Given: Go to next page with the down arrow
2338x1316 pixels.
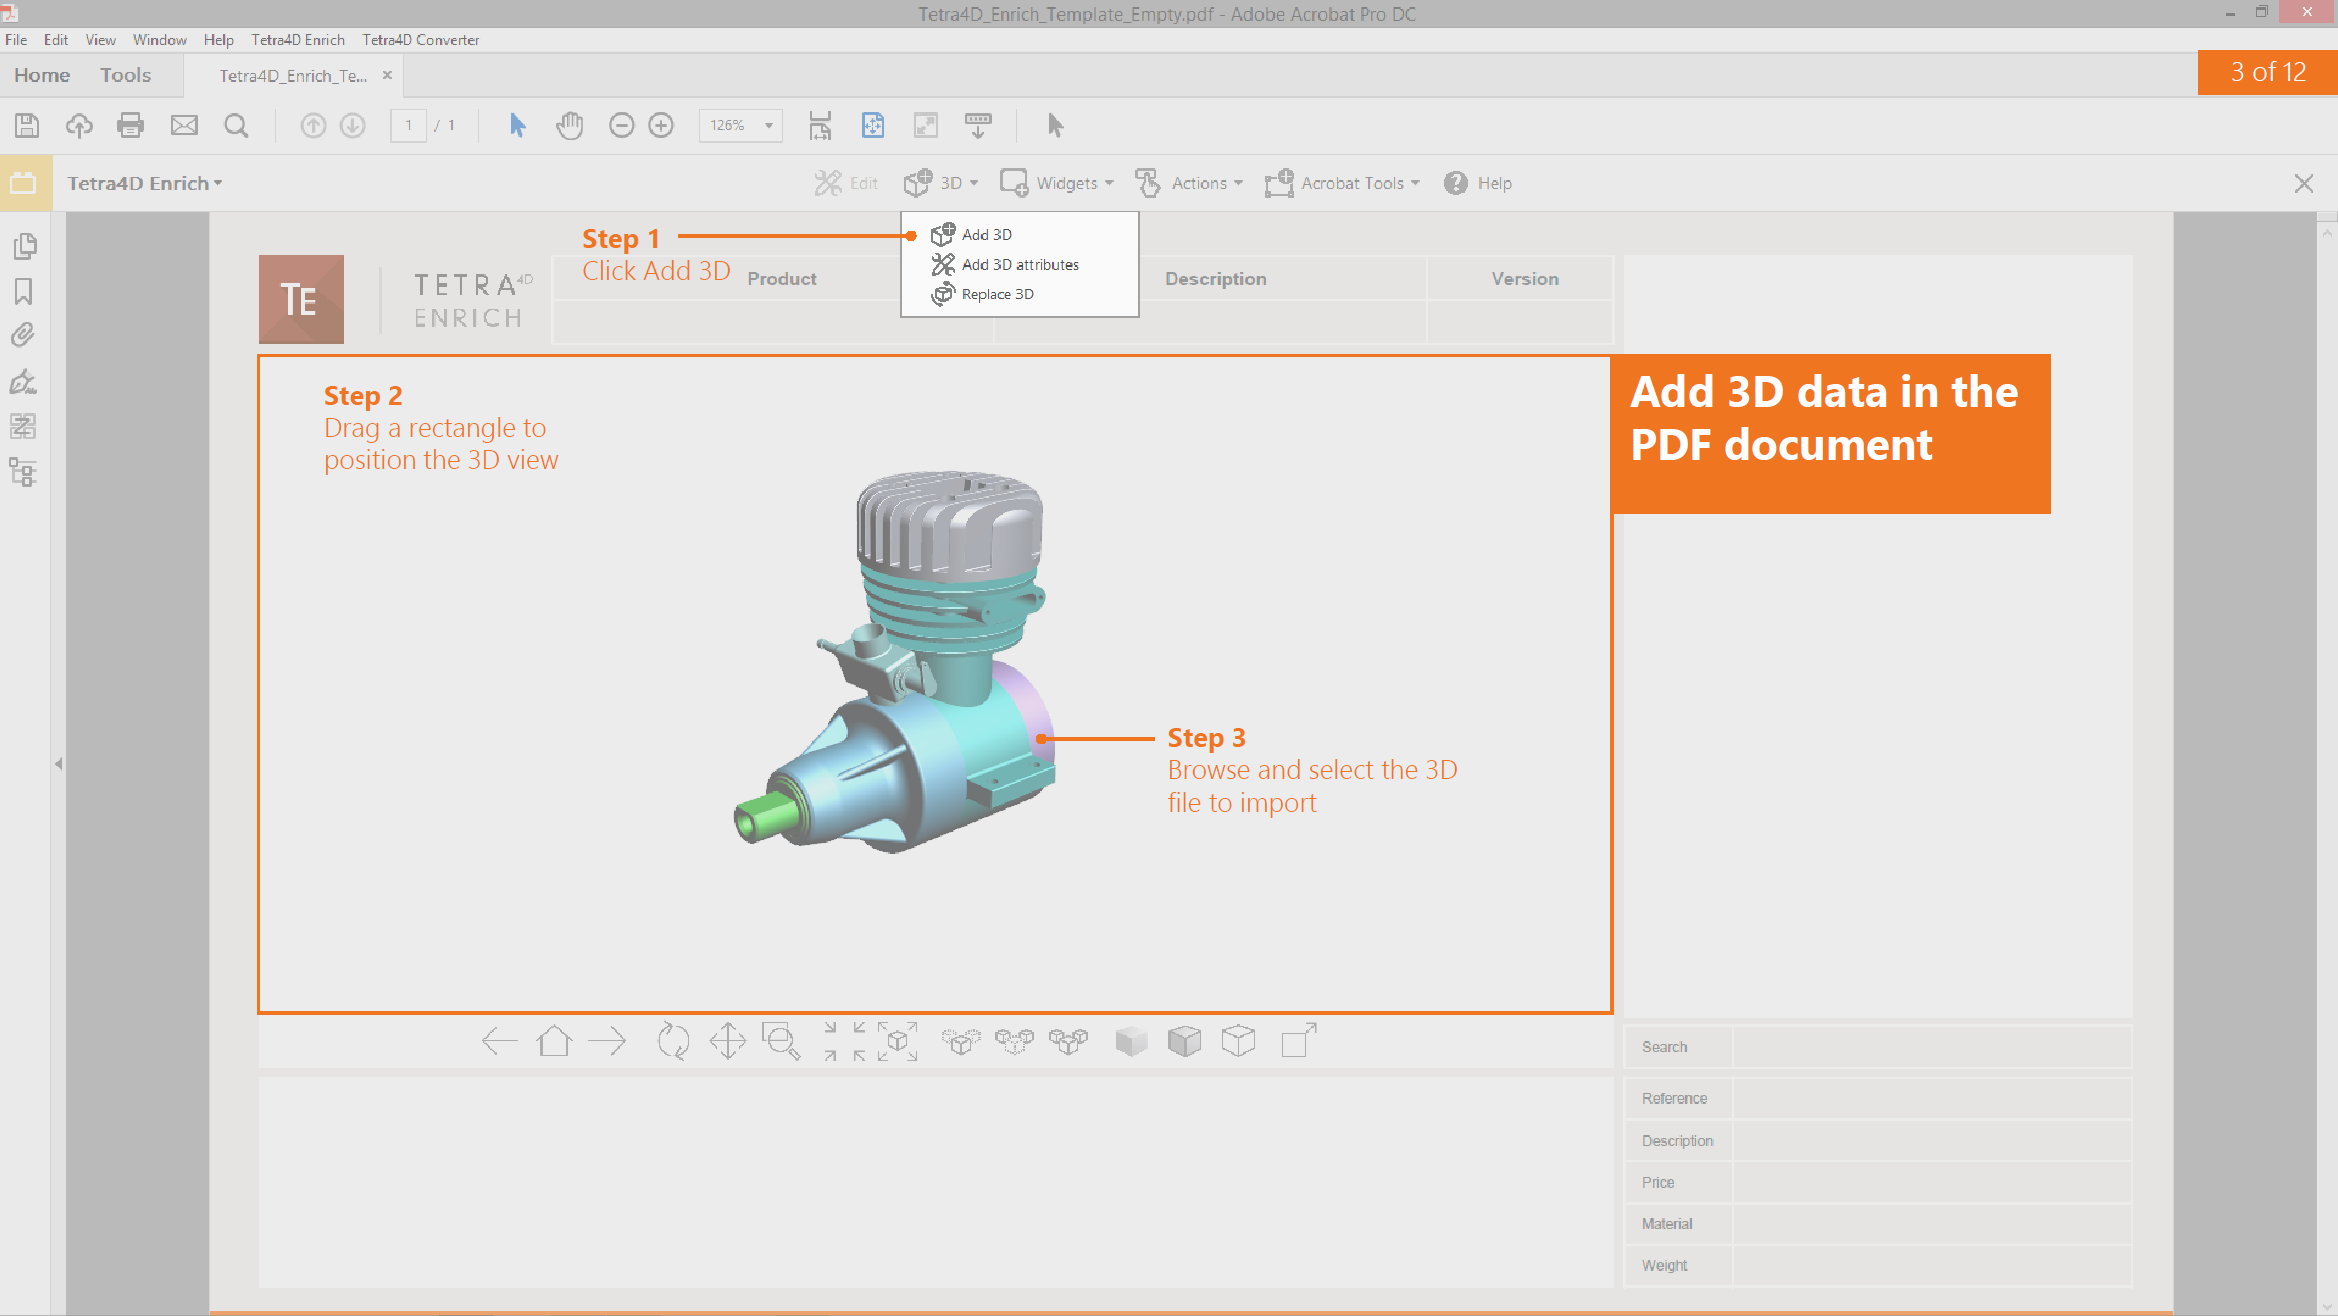Looking at the screenshot, I should [x=352, y=125].
